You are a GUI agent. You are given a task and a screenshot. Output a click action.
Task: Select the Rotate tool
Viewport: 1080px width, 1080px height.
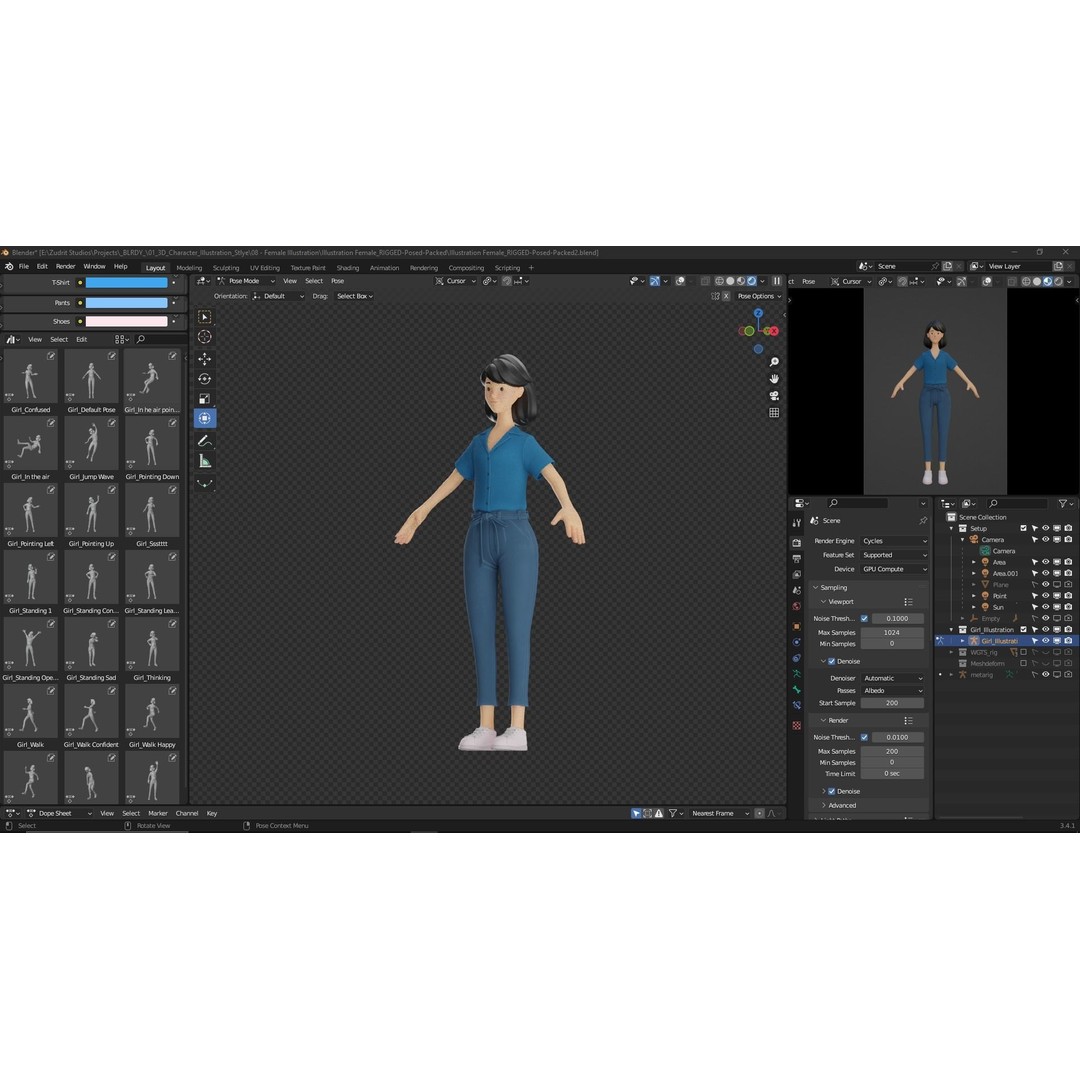pyautogui.click(x=205, y=379)
